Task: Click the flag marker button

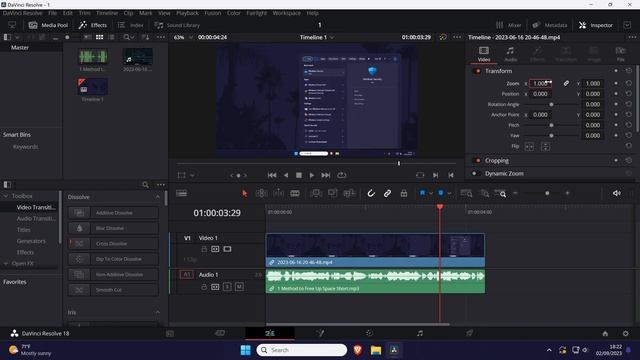Action: [x=422, y=193]
